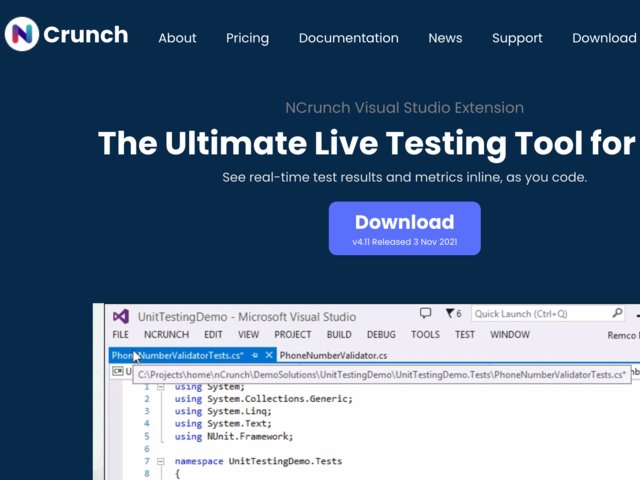Open the TOOLS menu
The image size is (640, 480).
click(425, 335)
